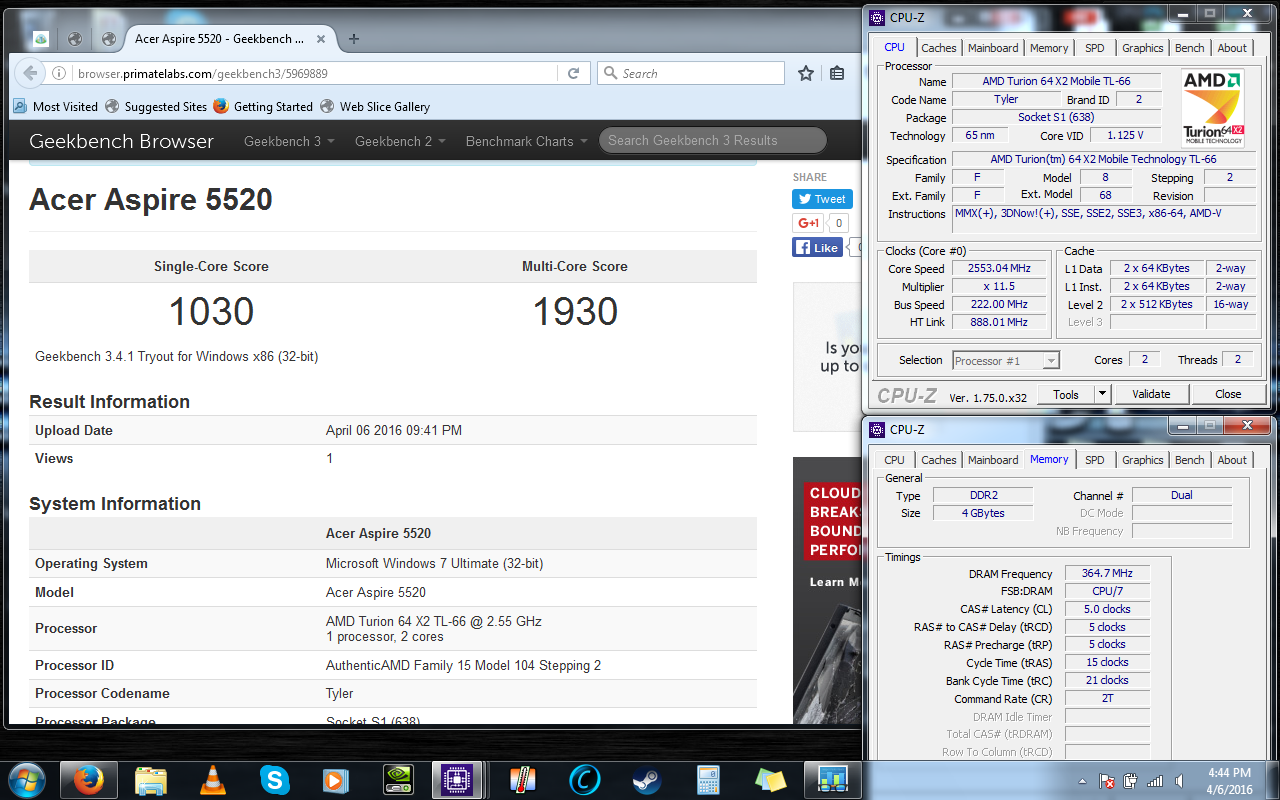Screen dimensions: 1280x800
Task: Open Web Slice Gallery bookmark
Action: pyautogui.click(x=375, y=106)
